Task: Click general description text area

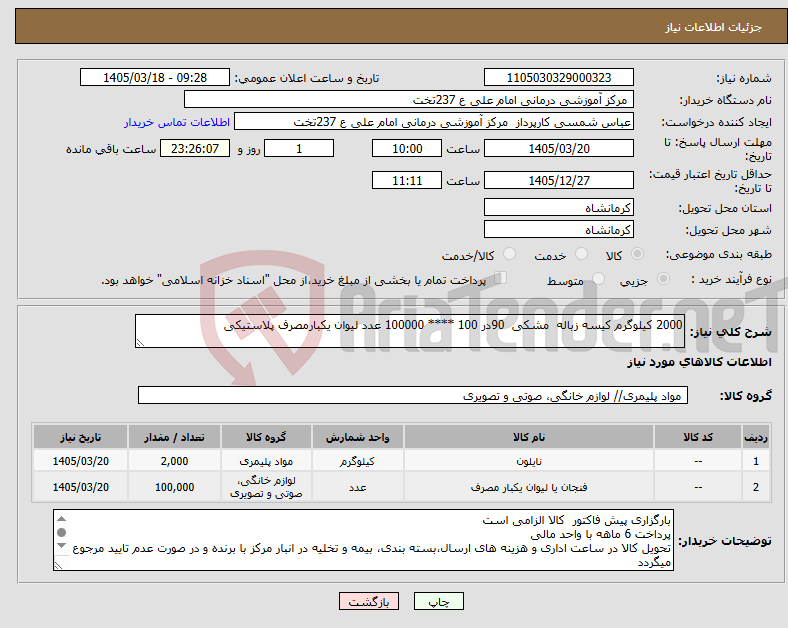Action: 410,331
